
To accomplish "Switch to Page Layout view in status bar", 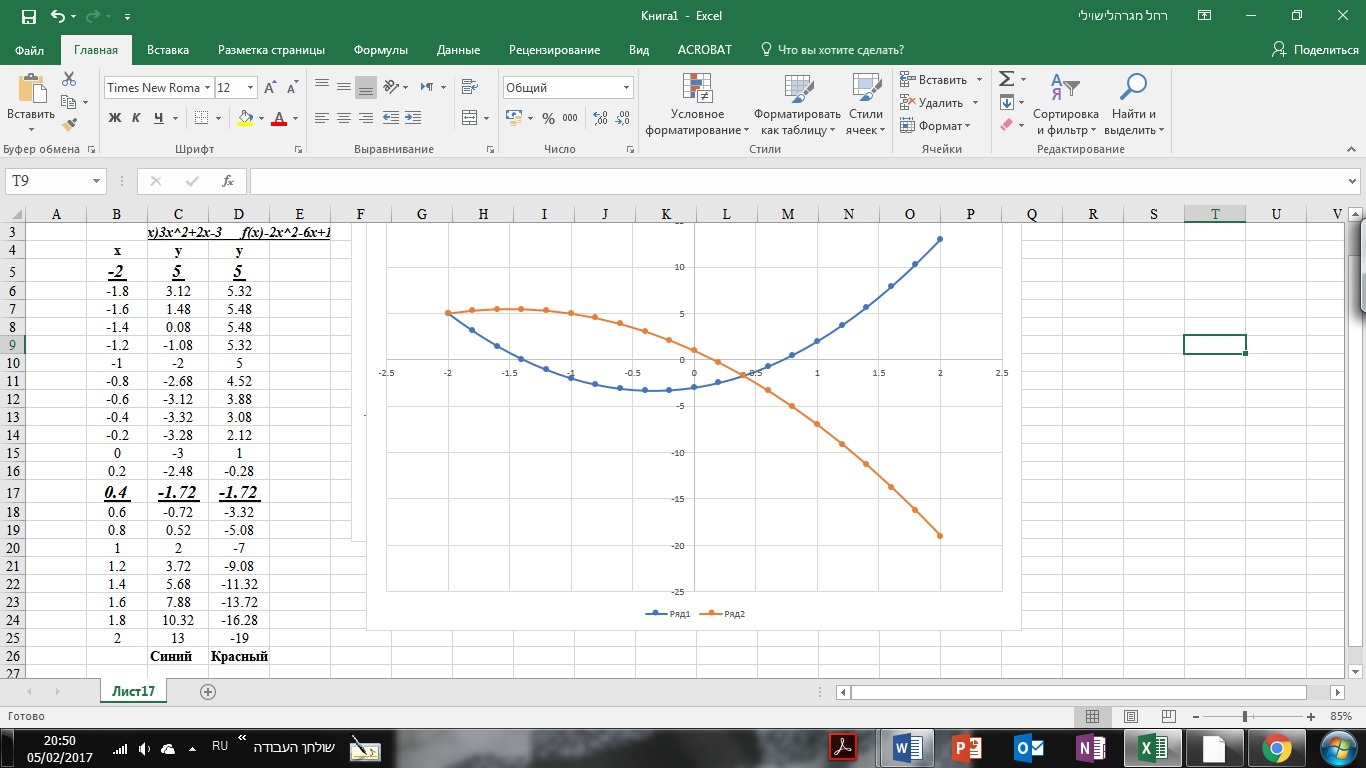I will 1130,717.
